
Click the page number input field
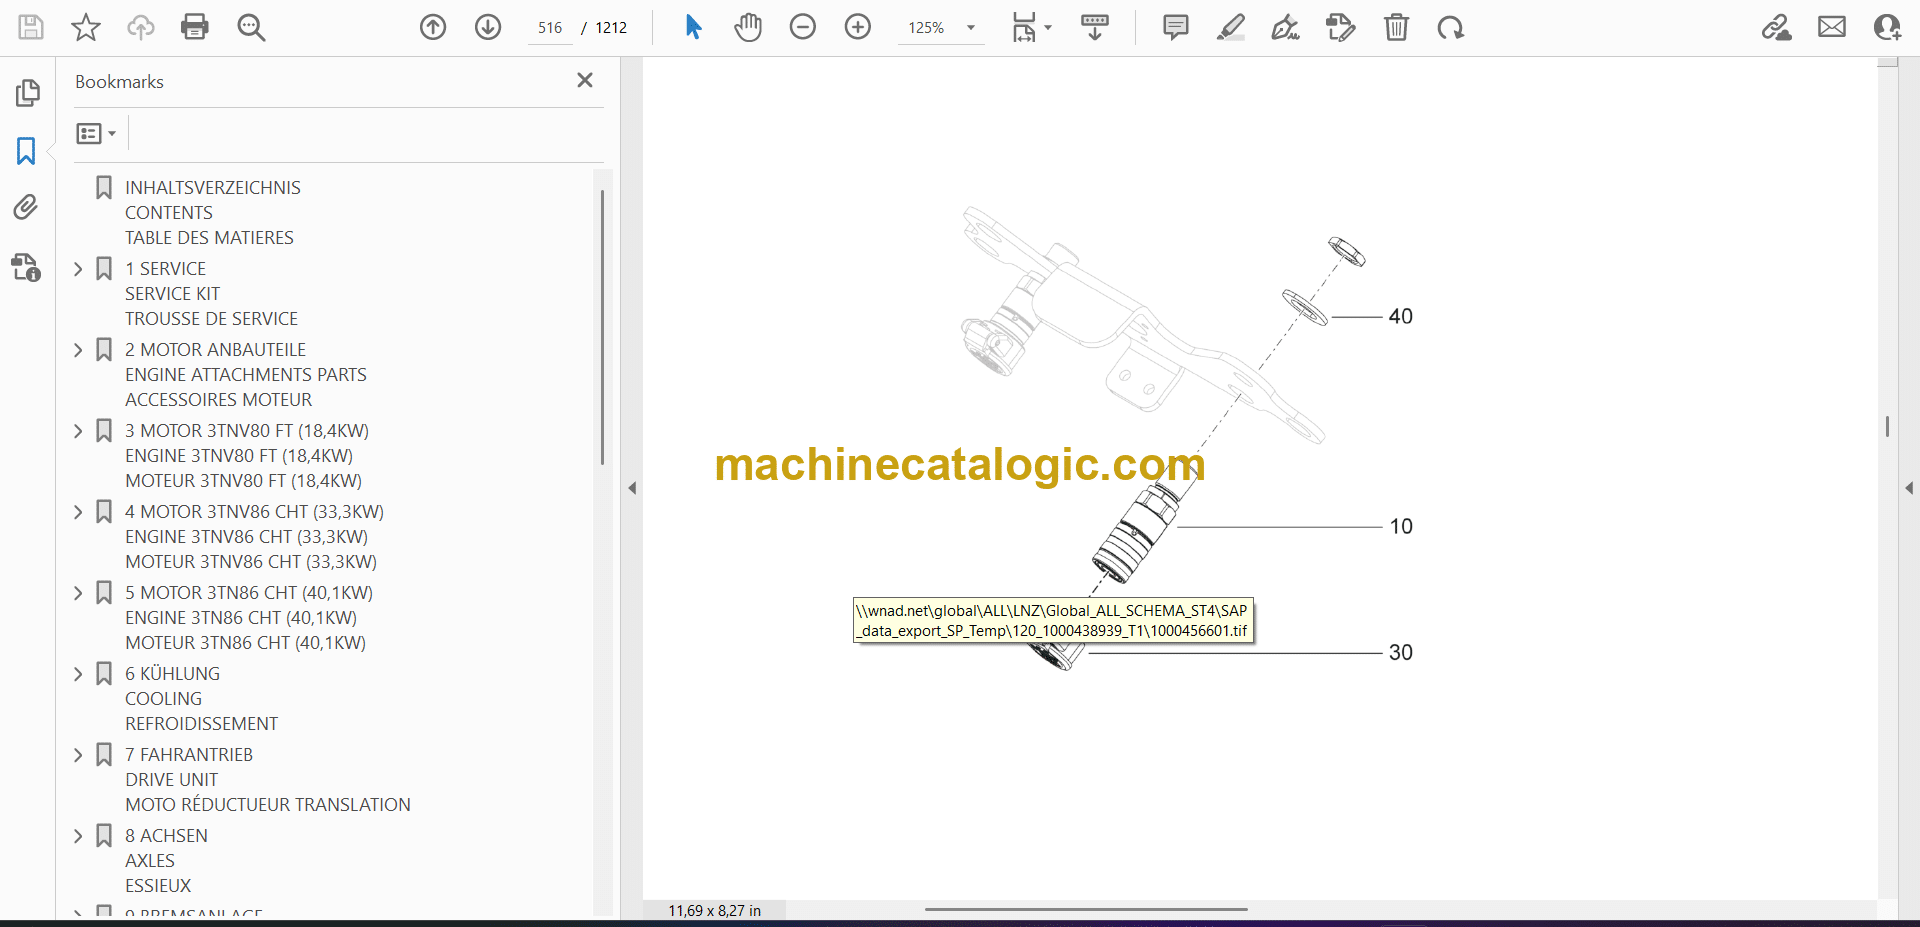(x=550, y=28)
